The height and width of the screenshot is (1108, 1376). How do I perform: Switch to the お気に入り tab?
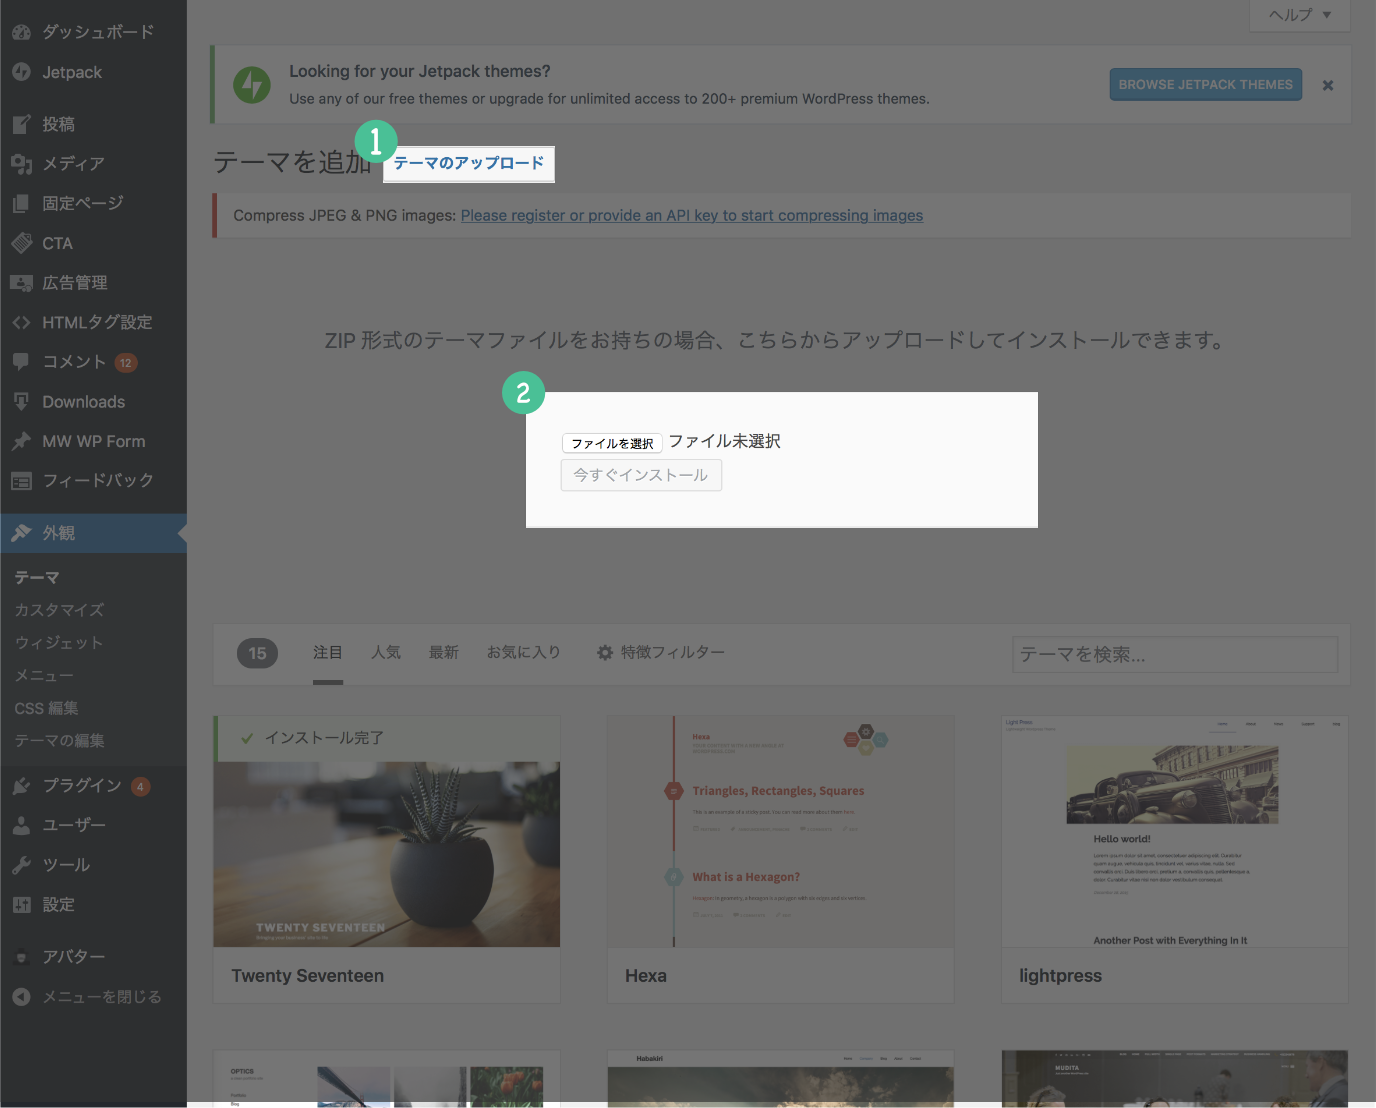[x=524, y=652]
